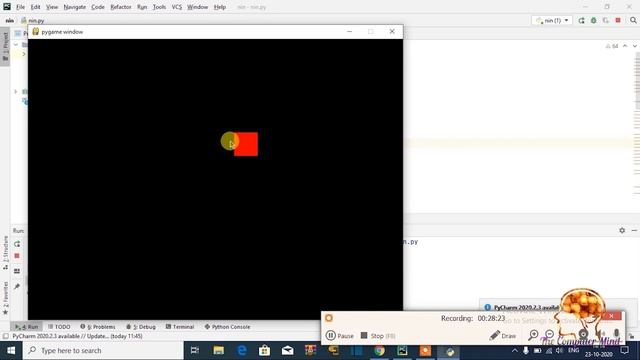The height and width of the screenshot is (360, 640).
Task: Open Google Chrome from the taskbar
Action: [379, 351]
